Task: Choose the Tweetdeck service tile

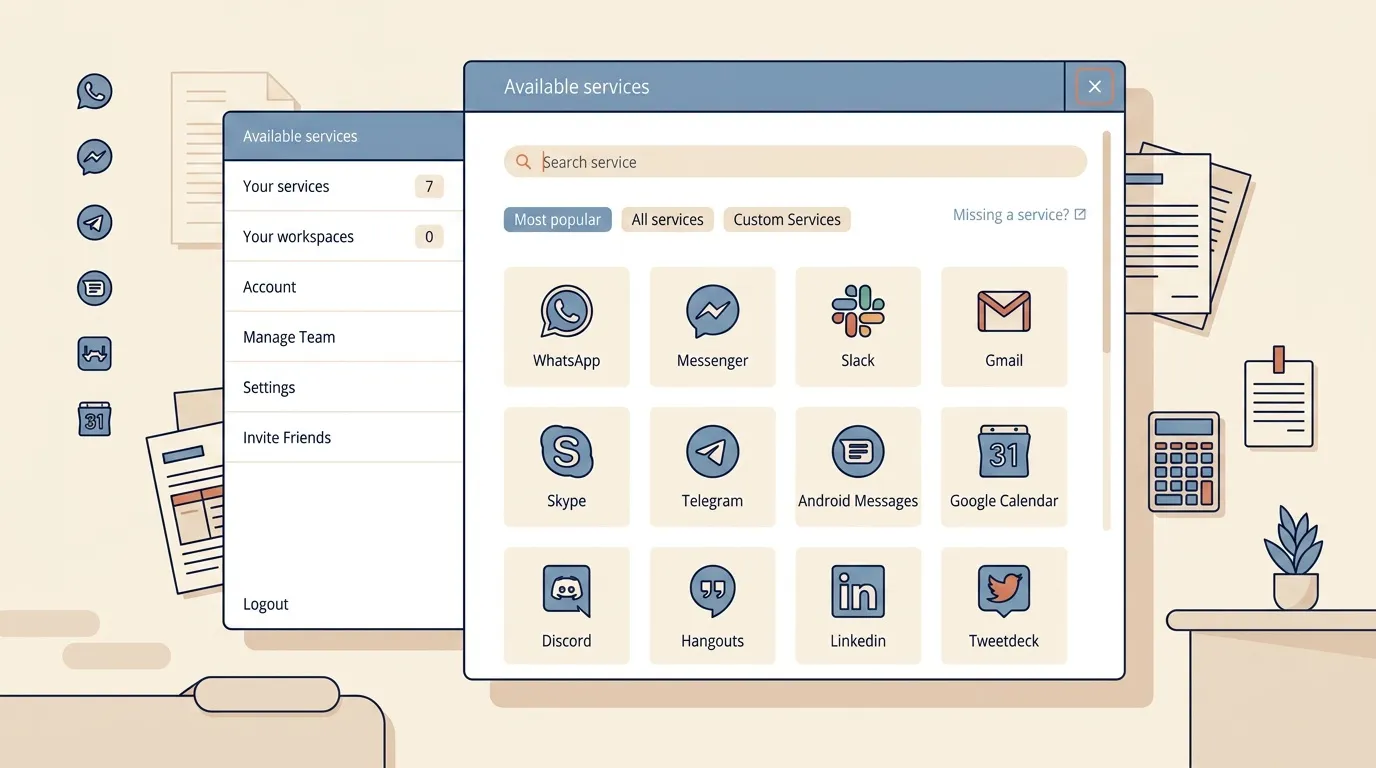Action: pyautogui.click(x=1004, y=606)
